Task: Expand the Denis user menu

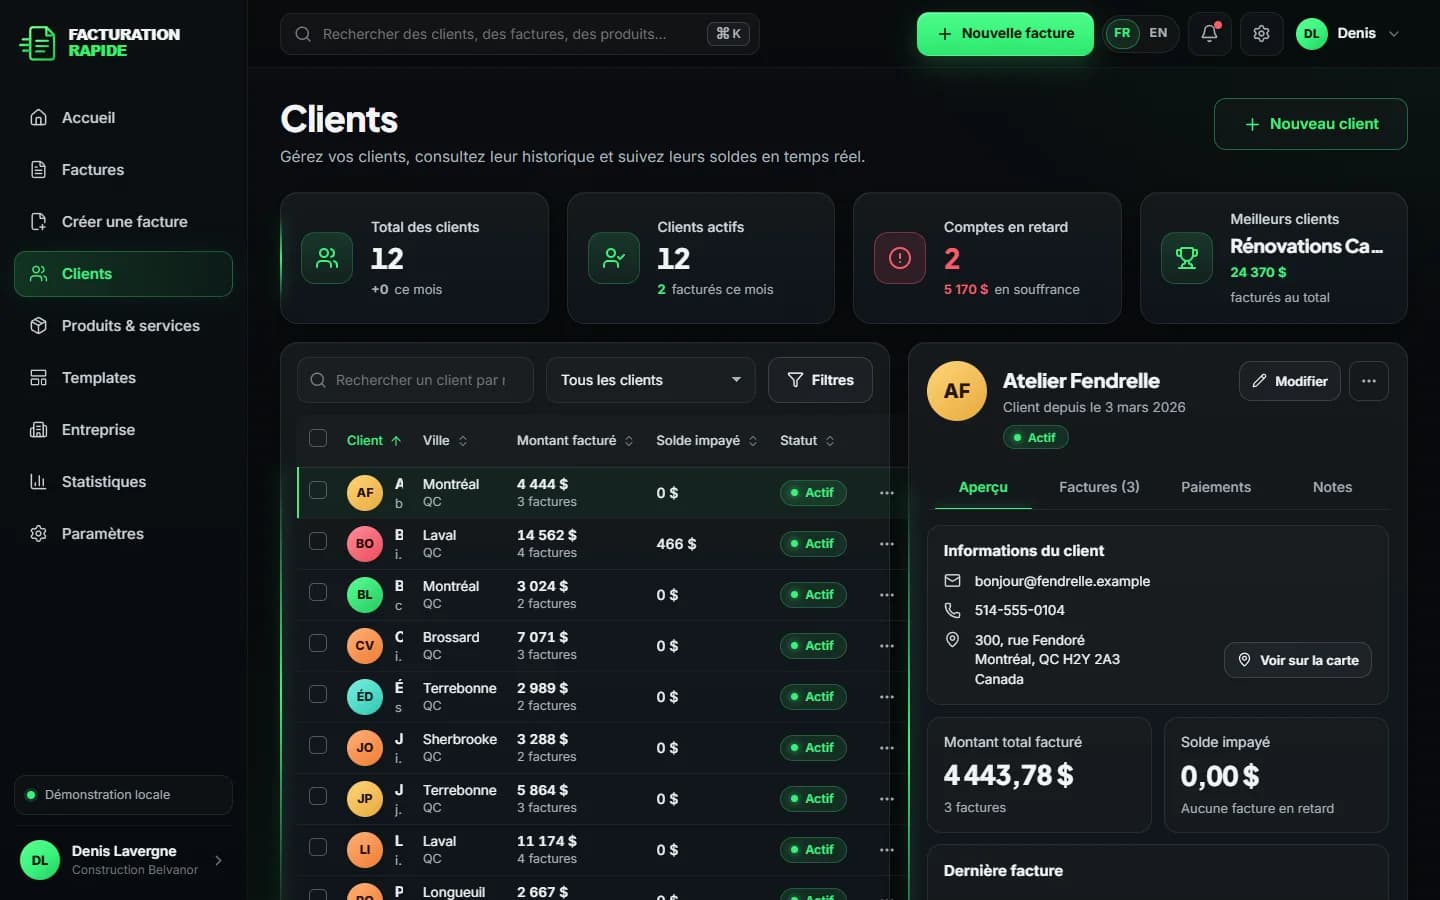Action: [x=1349, y=33]
